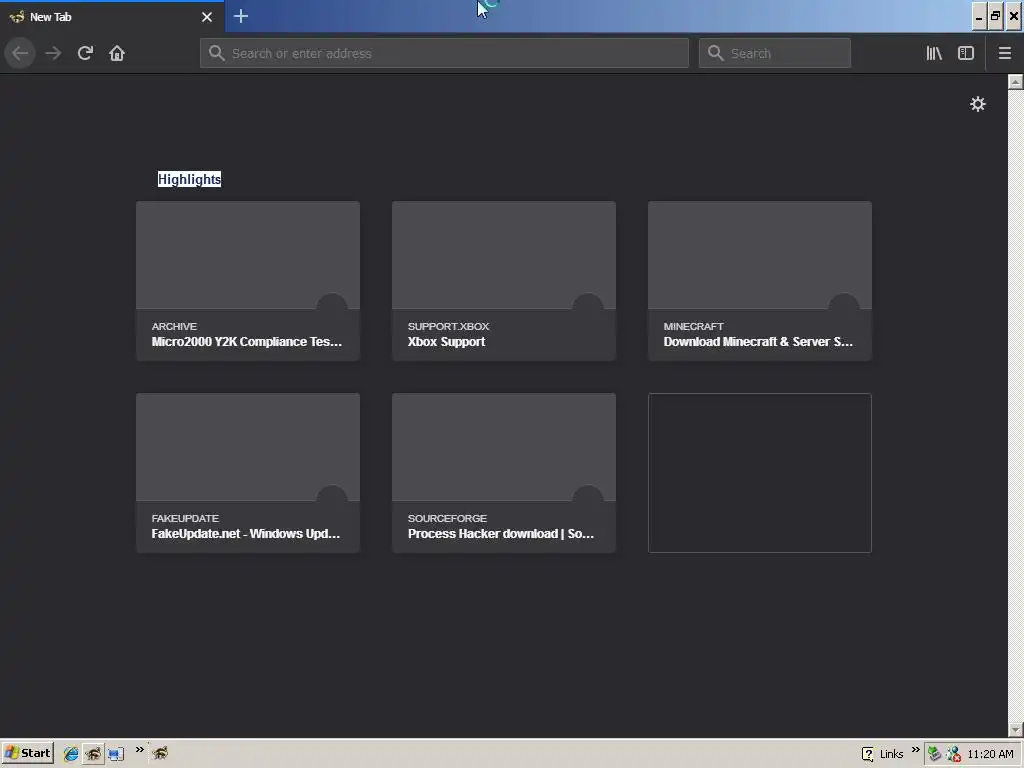Viewport: 1024px width, 768px height.
Task: Open tray icon with red cross
Action: click(953, 754)
